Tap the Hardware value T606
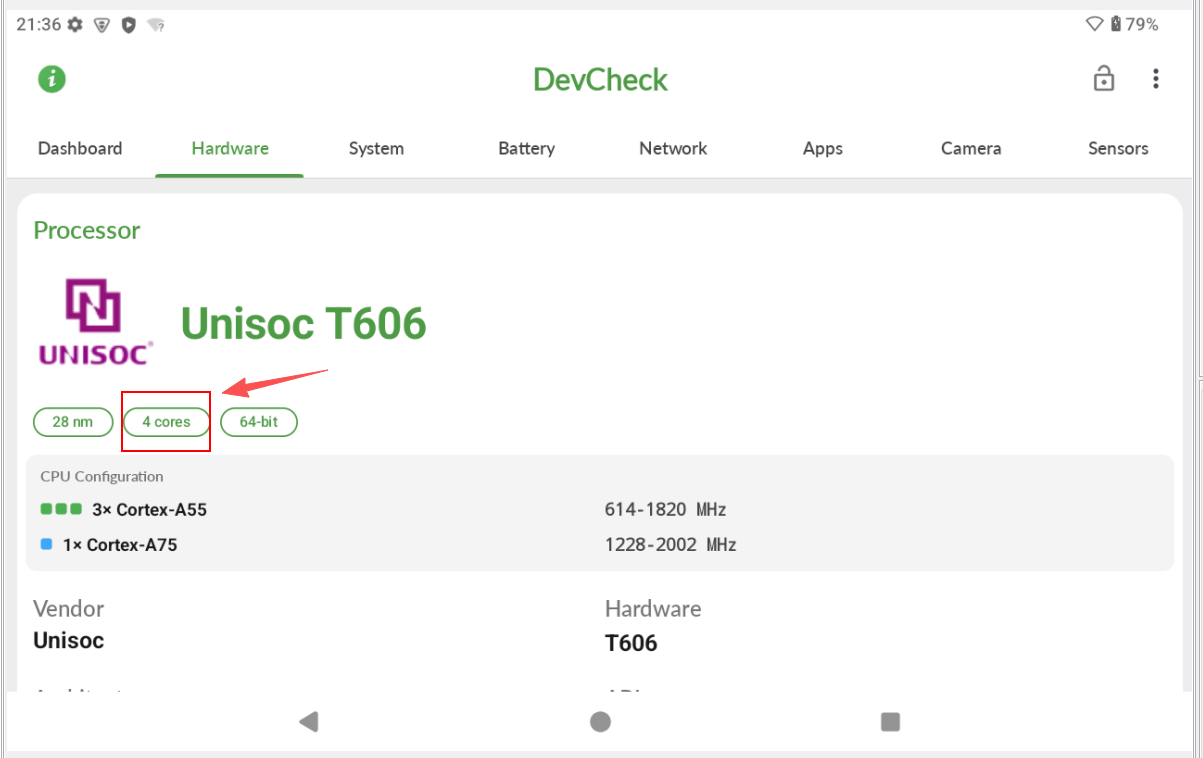1203x758 pixels. 631,643
